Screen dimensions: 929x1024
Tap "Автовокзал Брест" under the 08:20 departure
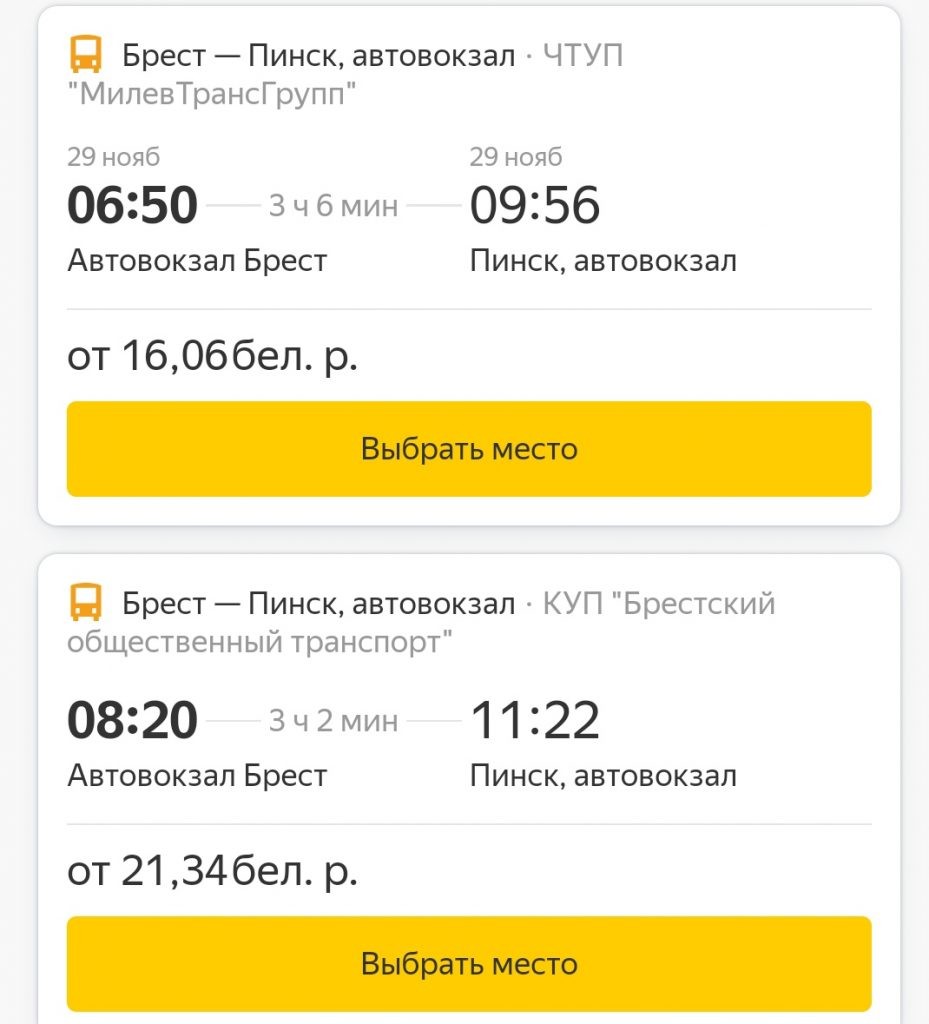click(x=197, y=776)
